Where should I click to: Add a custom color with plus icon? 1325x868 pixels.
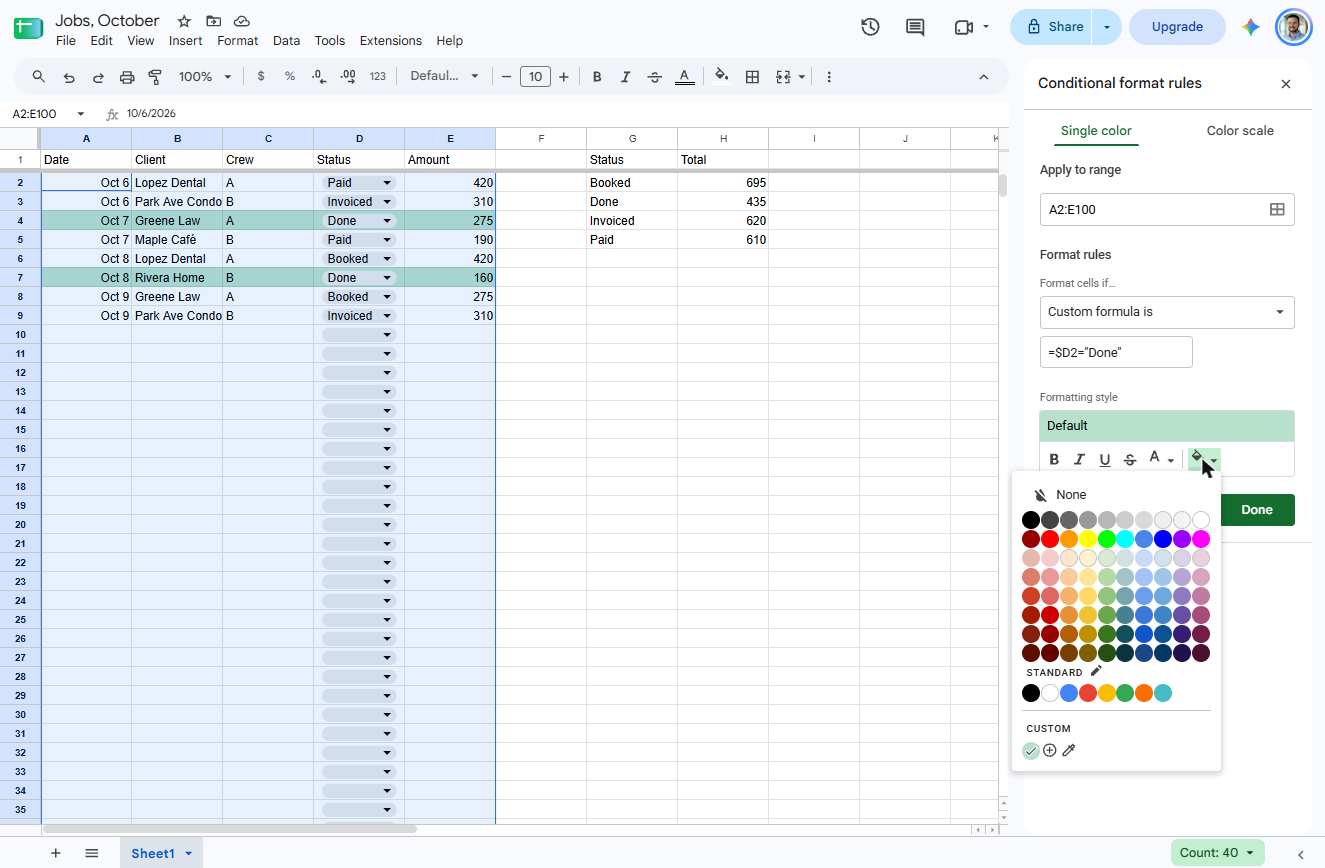1050,750
